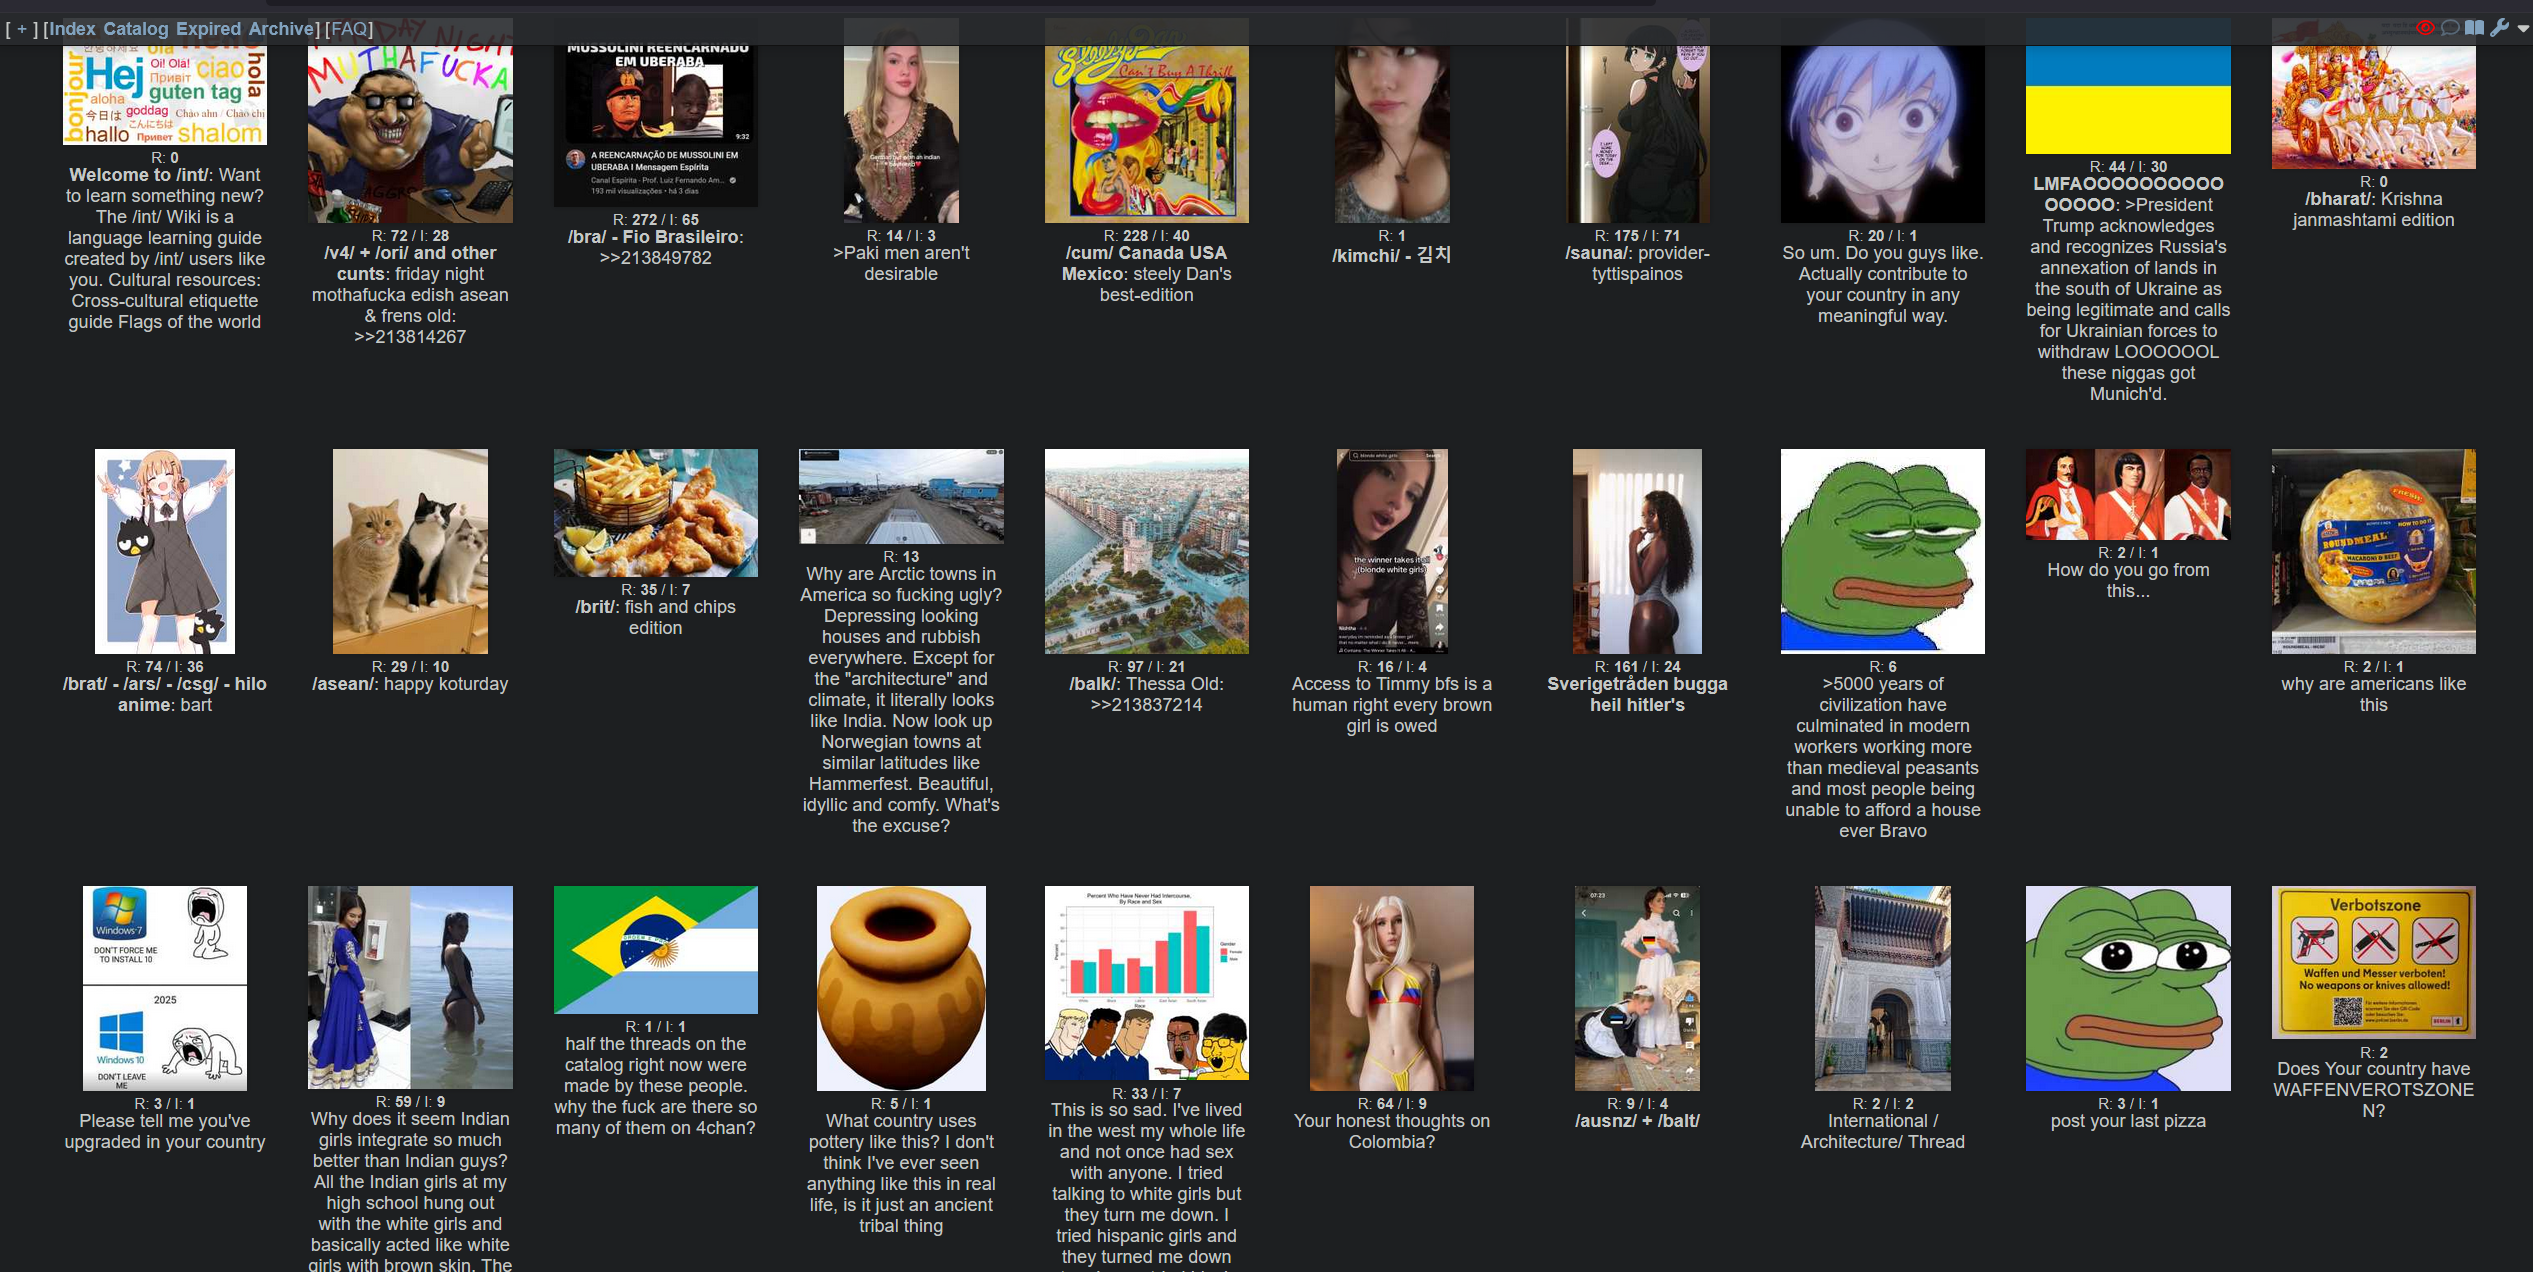The width and height of the screenshot is (2533, 1272).
Task: Open the fish and chips thumbnail
Action: 656,512
